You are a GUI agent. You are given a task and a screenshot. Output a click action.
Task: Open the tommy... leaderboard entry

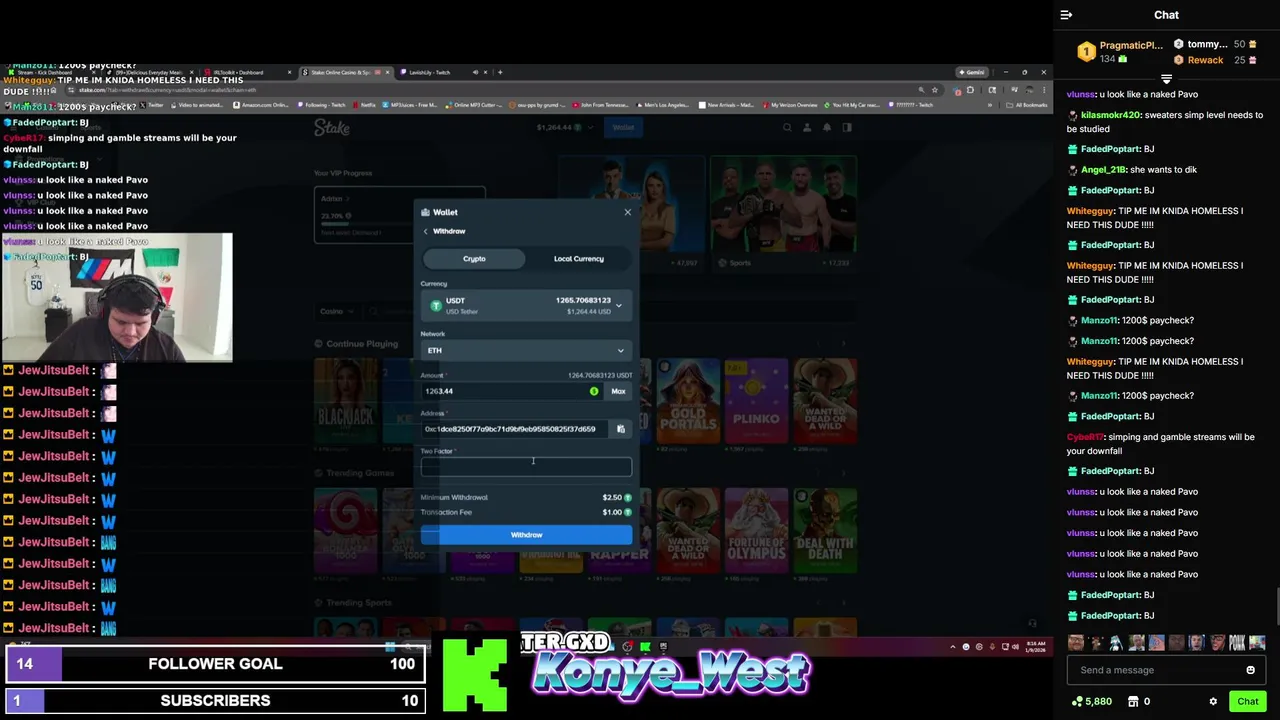(x=1215, y=44)
